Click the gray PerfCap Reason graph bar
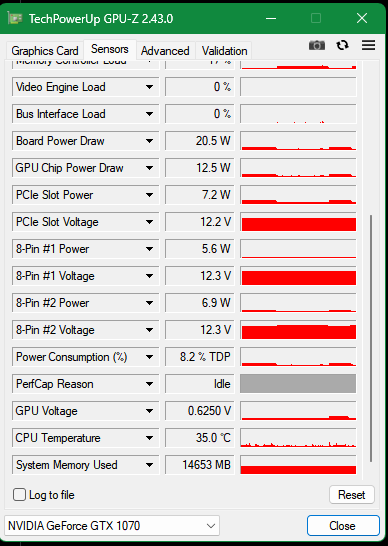 click(x=298, y=384)
